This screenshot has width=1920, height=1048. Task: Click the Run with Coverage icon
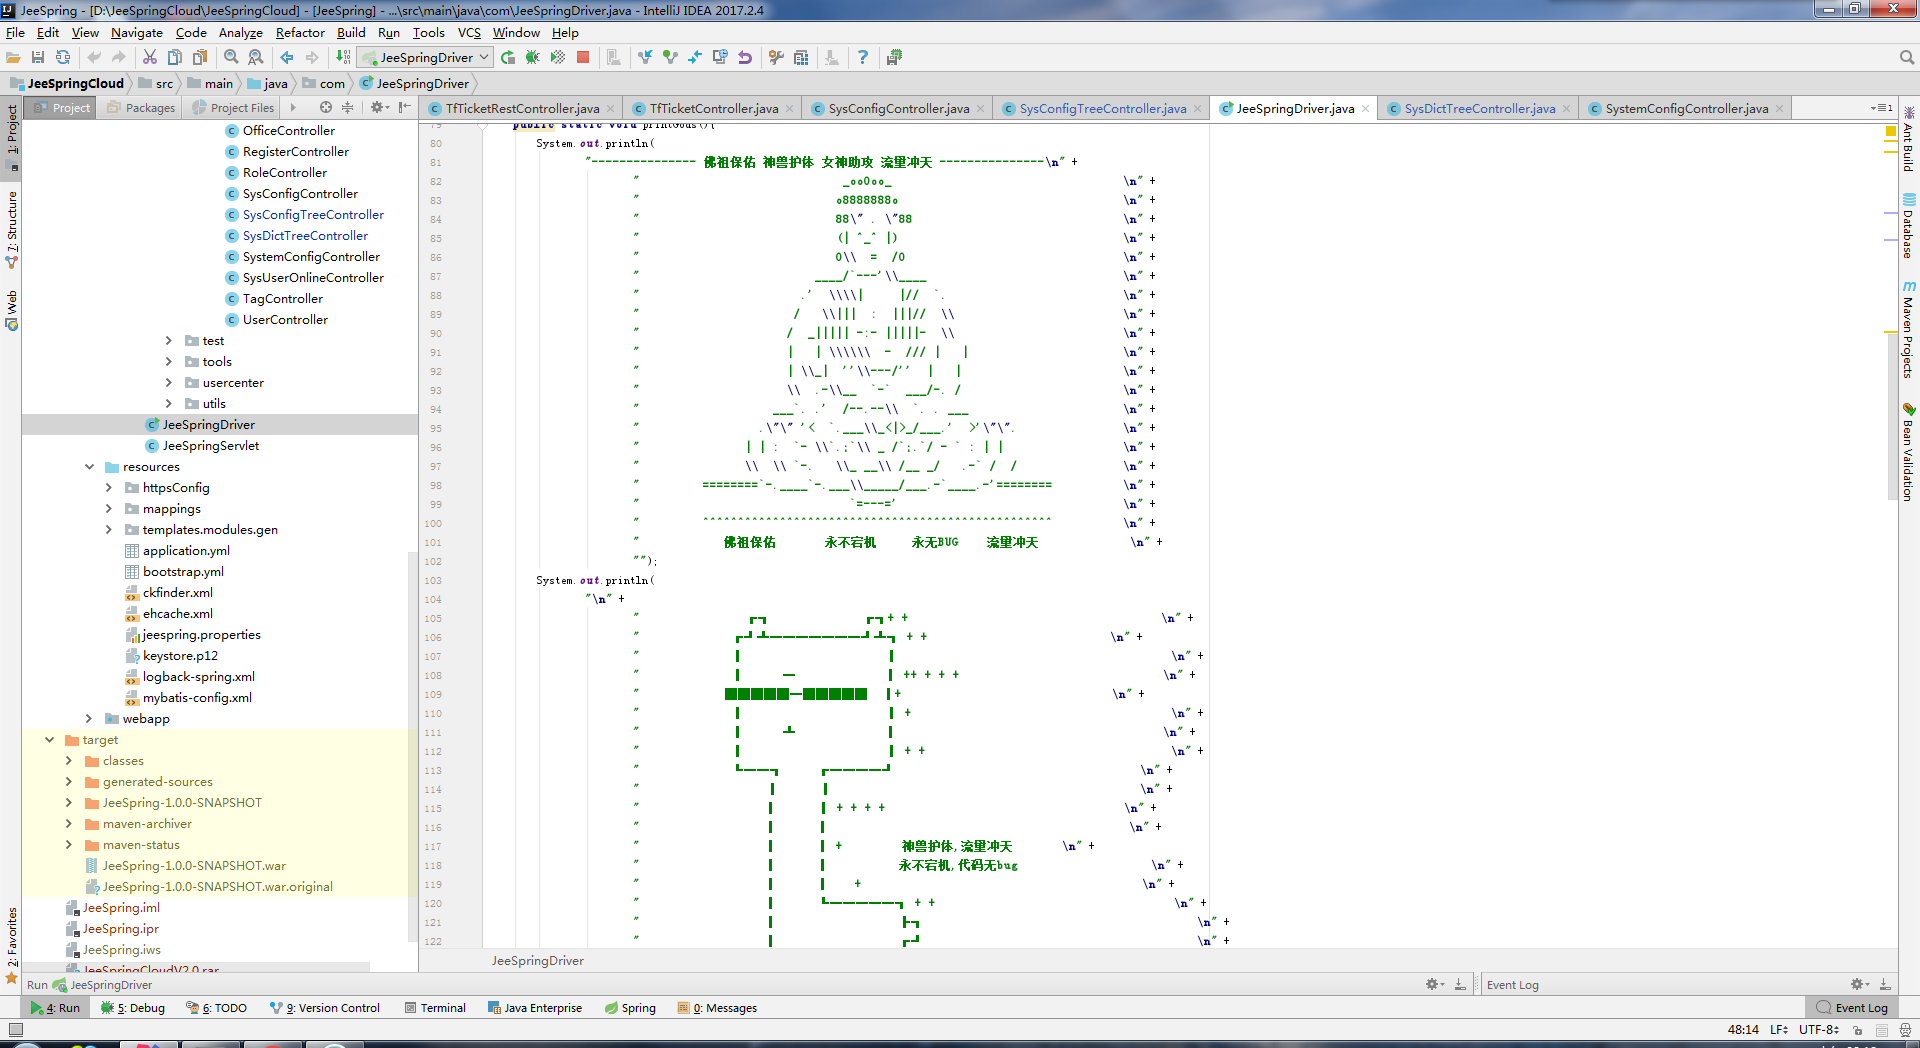pos(558,58)
